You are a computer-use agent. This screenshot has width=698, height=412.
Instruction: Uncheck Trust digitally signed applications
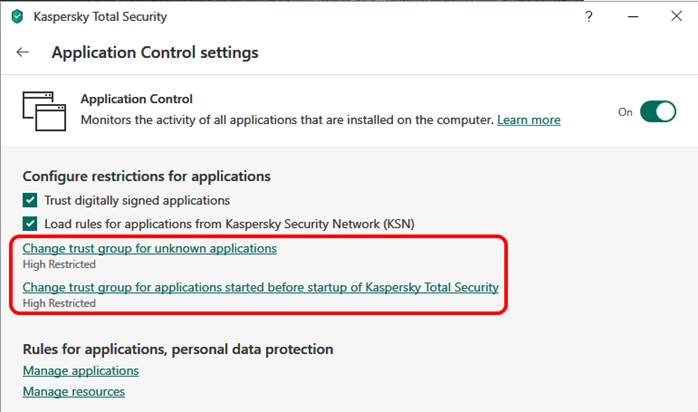[x=30, y=200]
